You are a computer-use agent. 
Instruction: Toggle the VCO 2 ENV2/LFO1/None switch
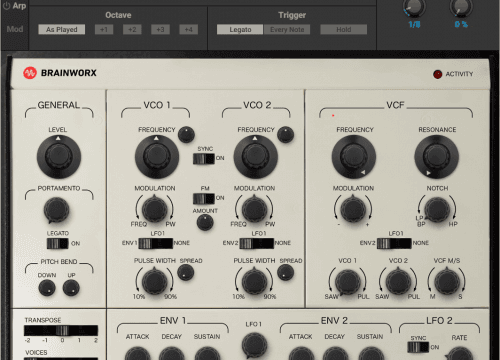pyautogui.click(x=256, y=243)
